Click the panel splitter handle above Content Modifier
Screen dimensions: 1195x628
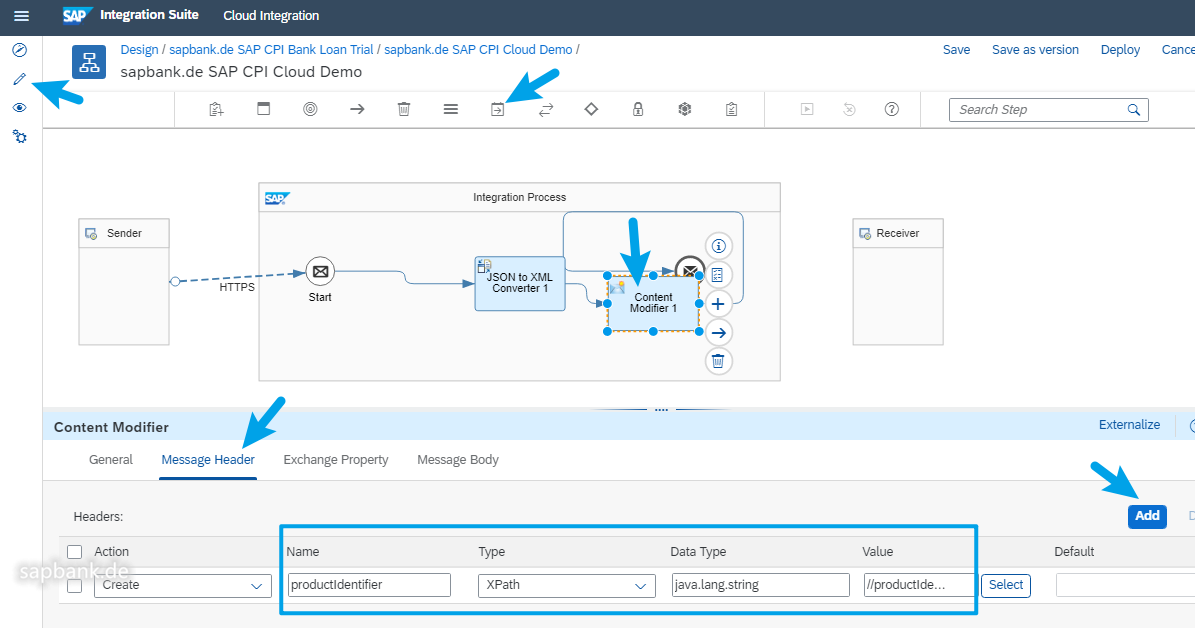[x=661, y=409]
